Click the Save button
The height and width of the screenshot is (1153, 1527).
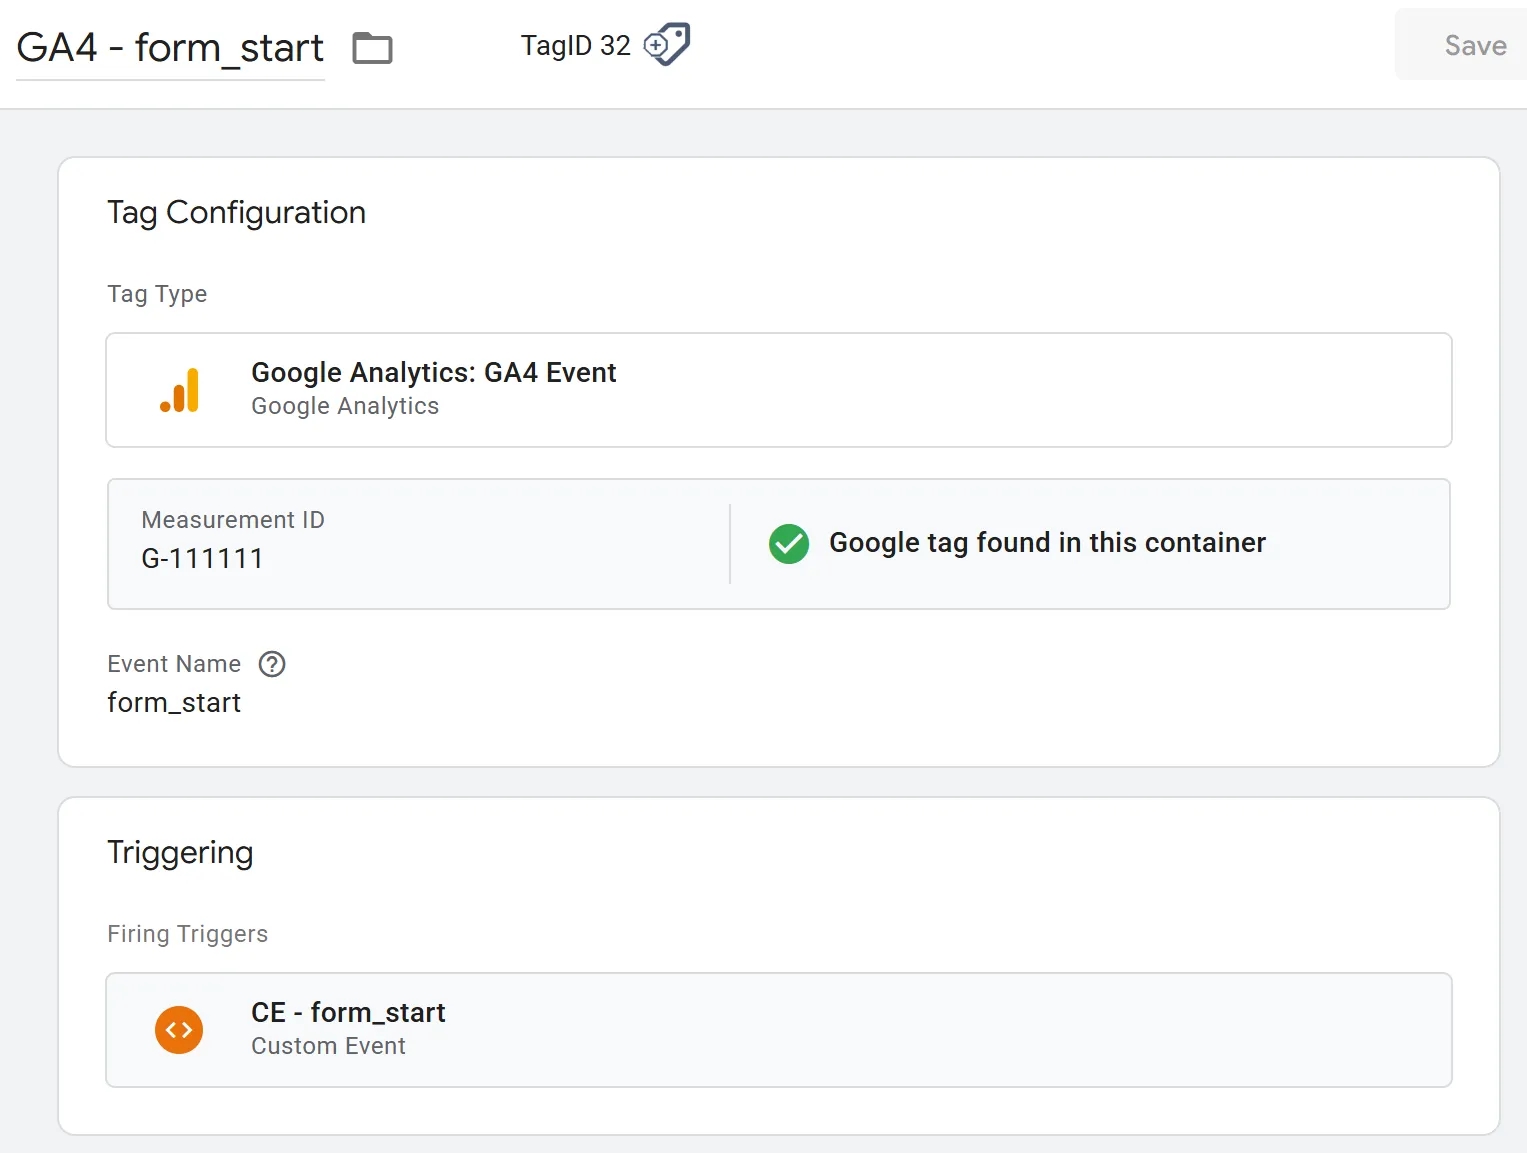(x=1462, y=45)
